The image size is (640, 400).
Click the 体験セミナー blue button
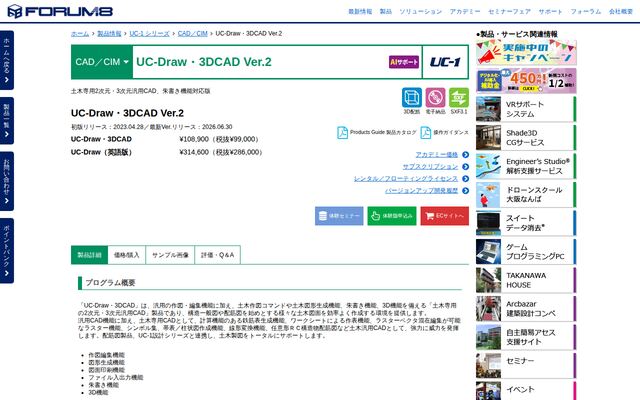[339, 216]
